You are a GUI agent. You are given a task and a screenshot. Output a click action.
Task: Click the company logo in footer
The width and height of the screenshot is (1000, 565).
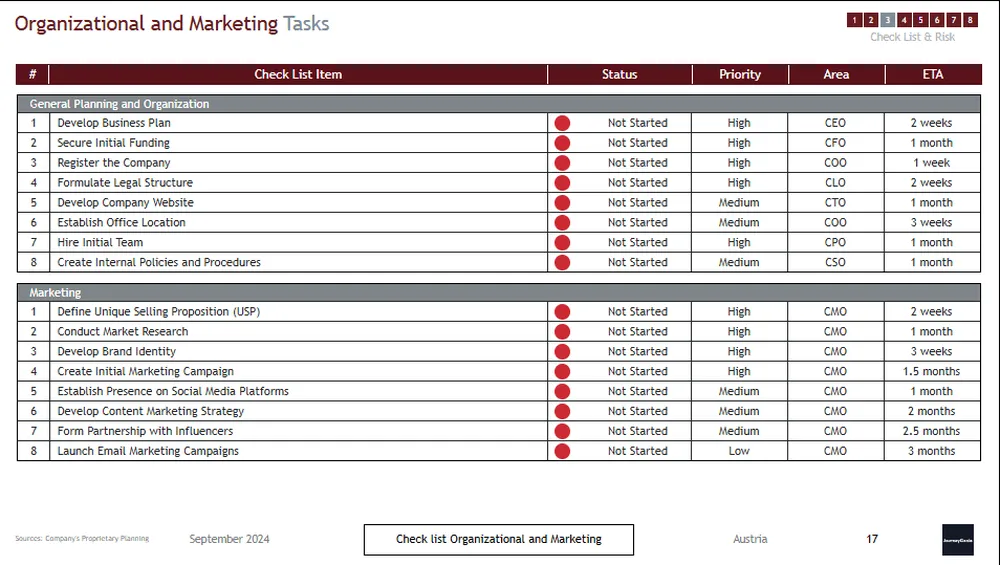958,539
